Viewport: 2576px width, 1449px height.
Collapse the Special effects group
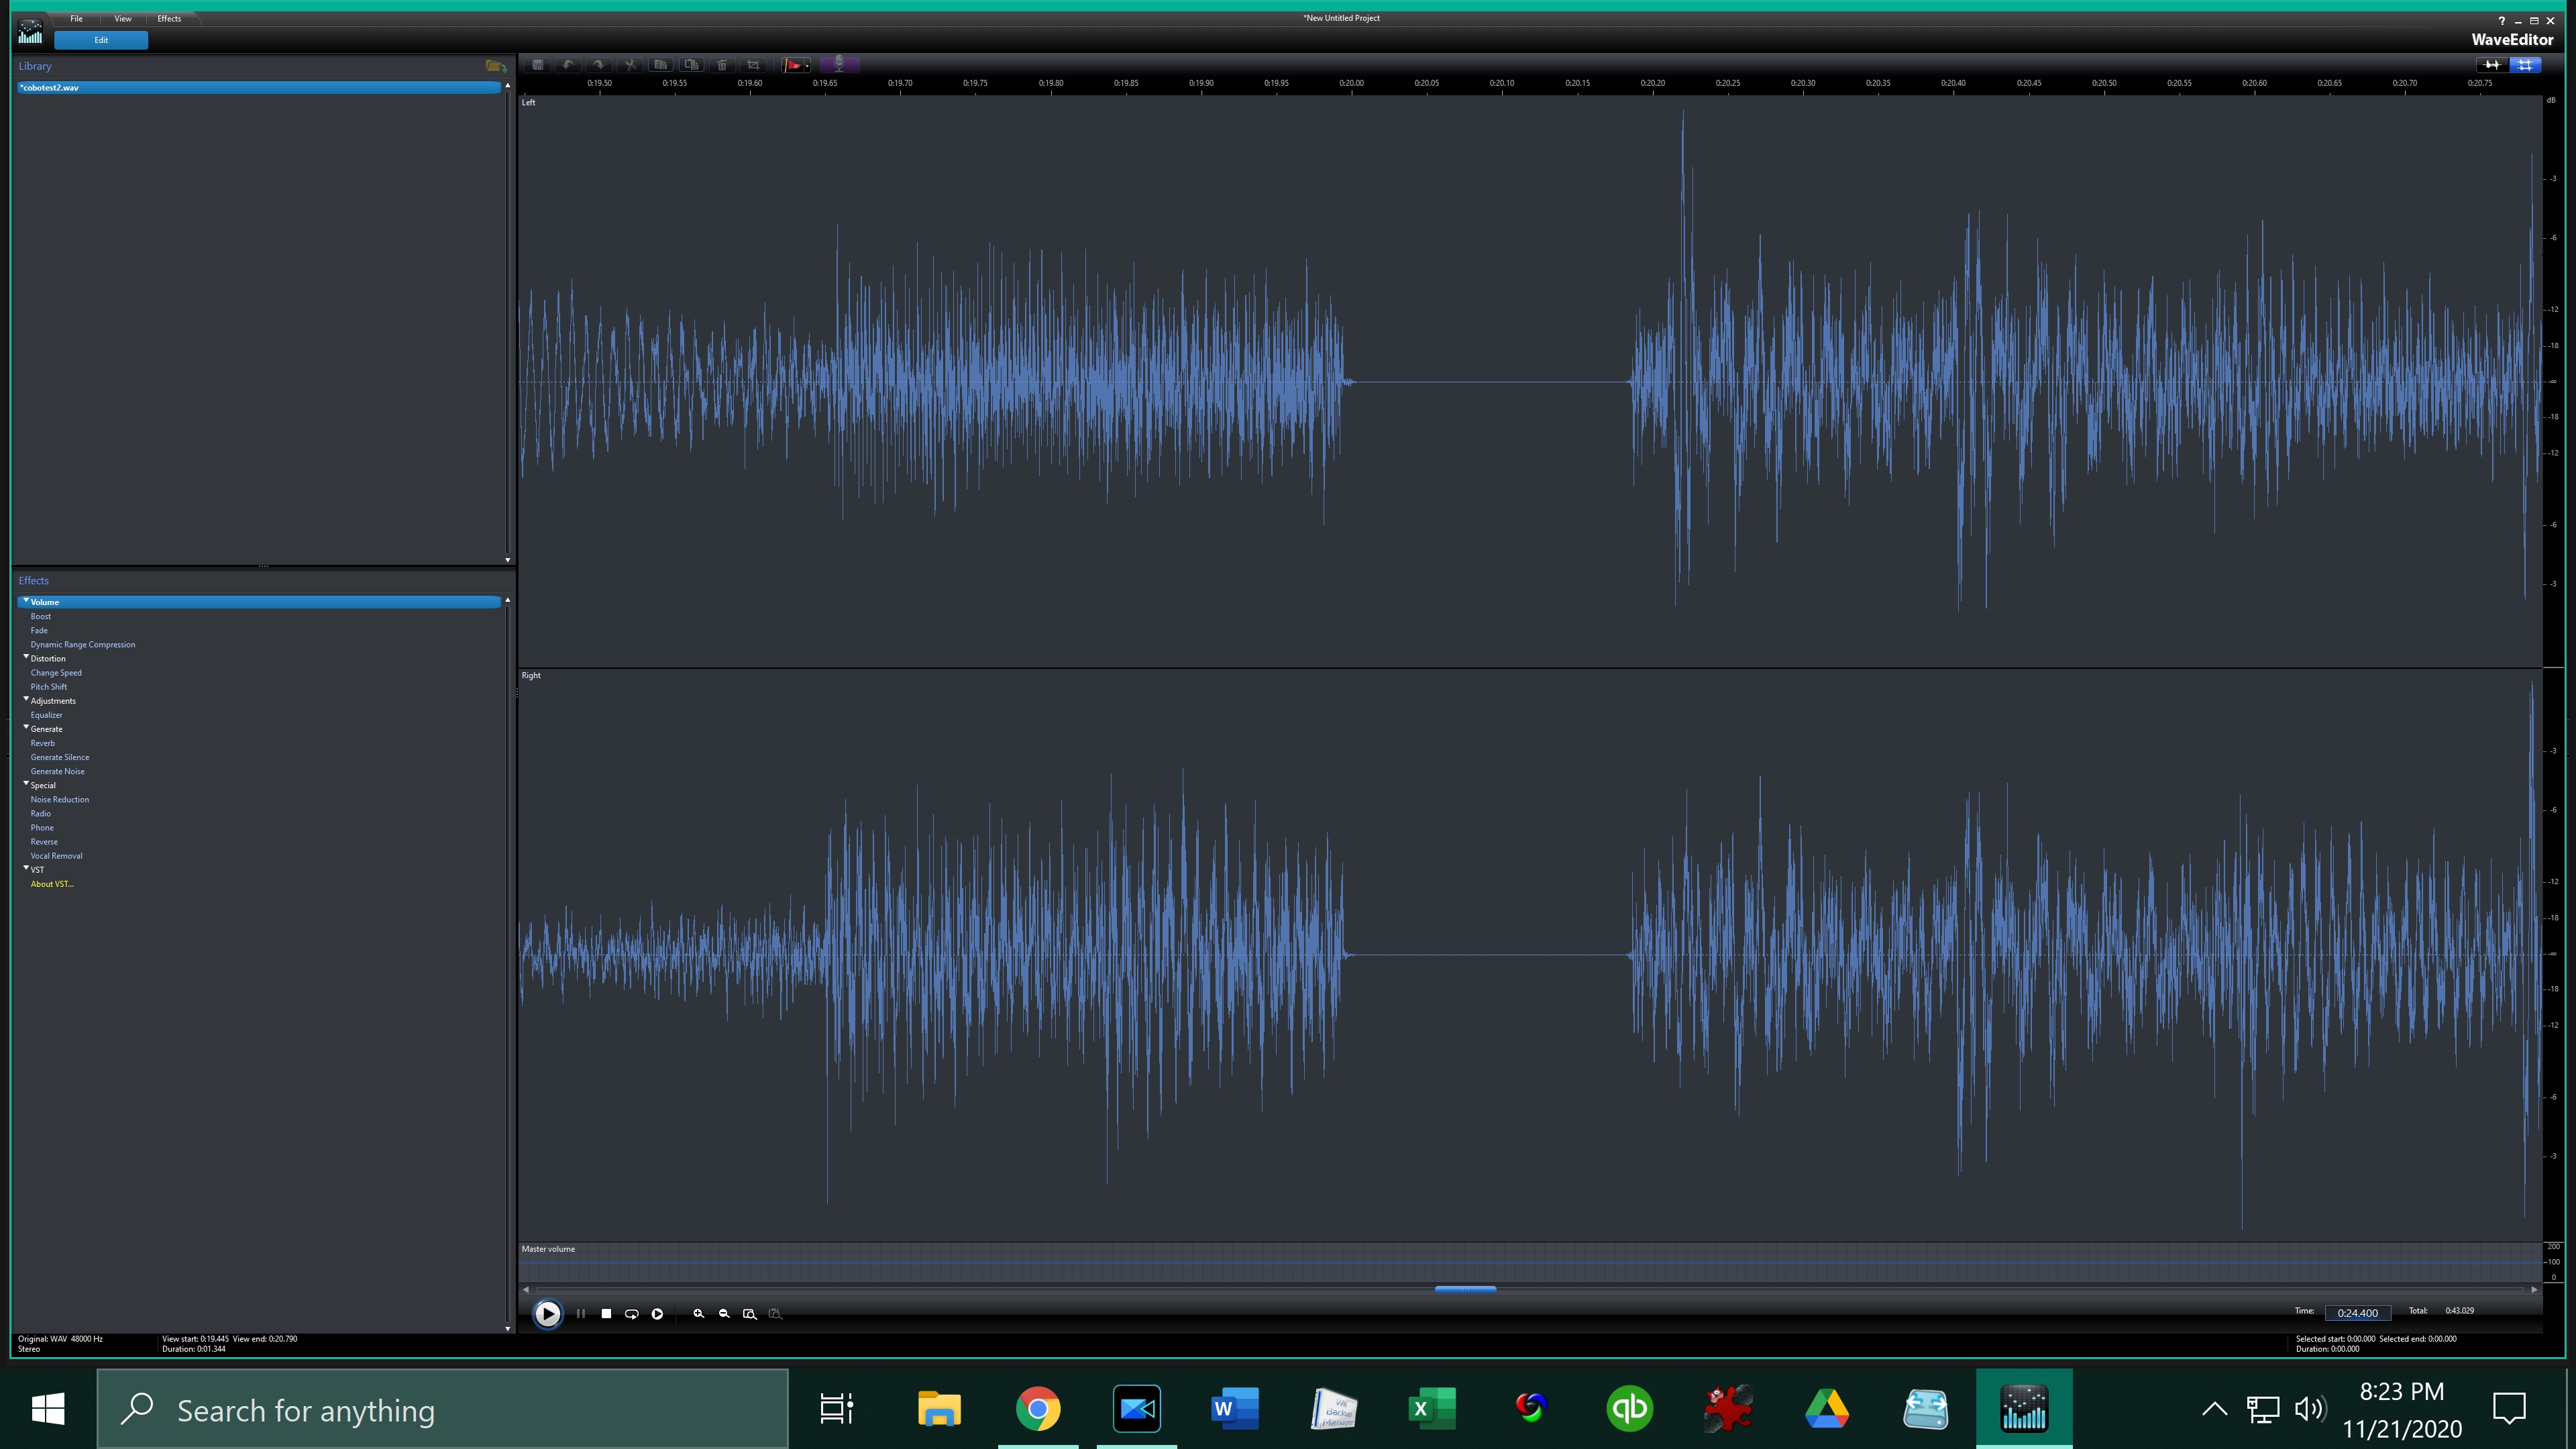click(x=26, y=784)
